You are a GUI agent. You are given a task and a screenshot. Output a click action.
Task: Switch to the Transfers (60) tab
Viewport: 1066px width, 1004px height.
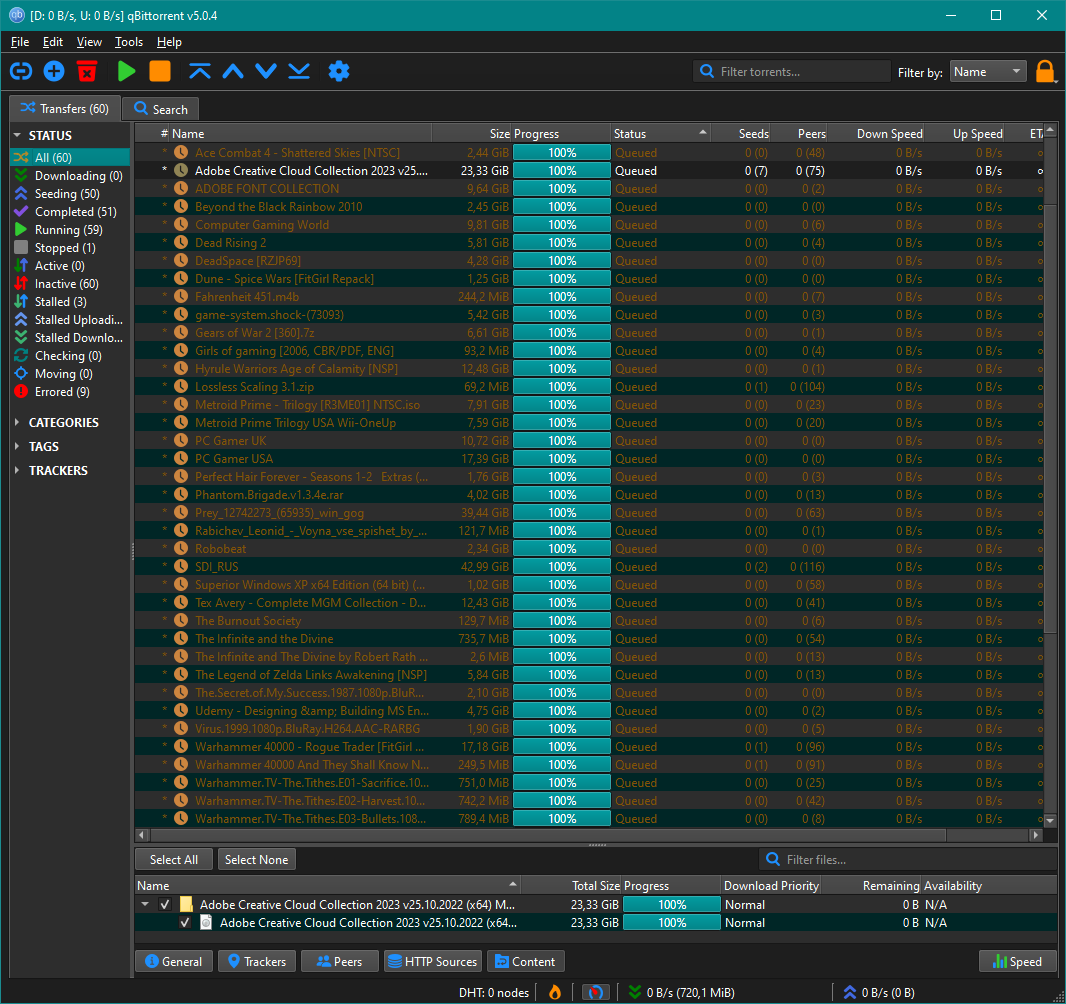65,109
